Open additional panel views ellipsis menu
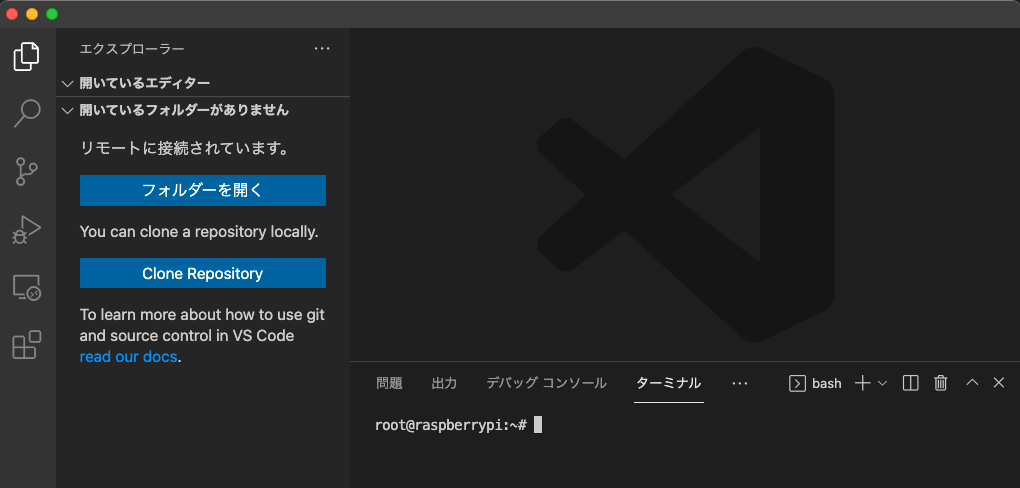Screen dimensions: 1020x488 click(740, 383)
